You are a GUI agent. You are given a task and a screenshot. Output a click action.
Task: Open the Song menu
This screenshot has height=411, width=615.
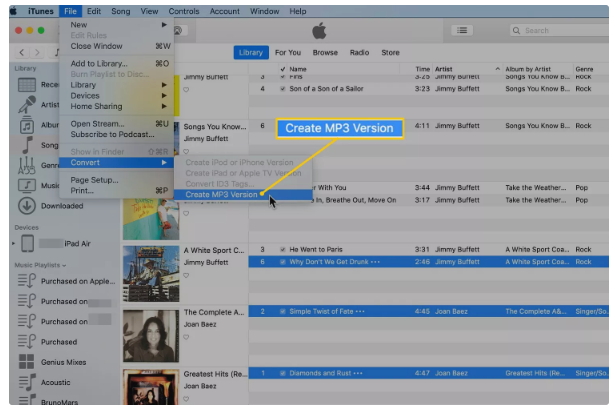click(121, 11)
